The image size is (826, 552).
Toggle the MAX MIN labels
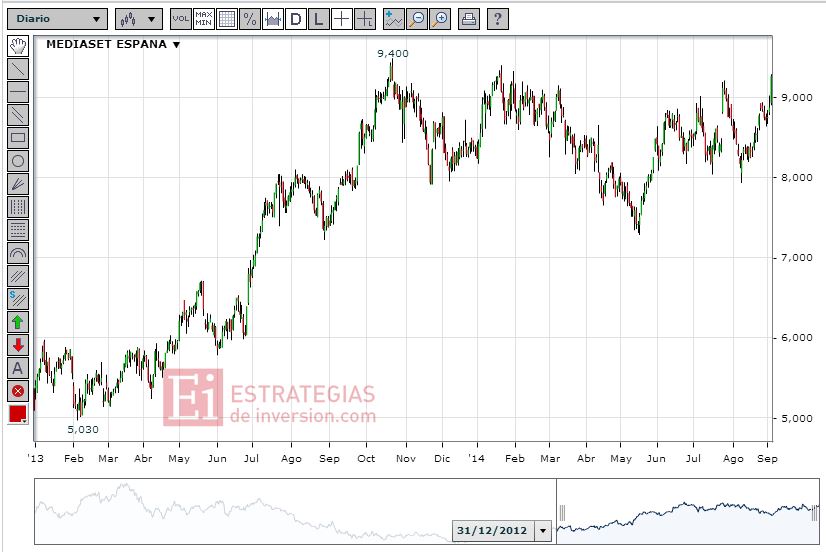pos(204,19)
